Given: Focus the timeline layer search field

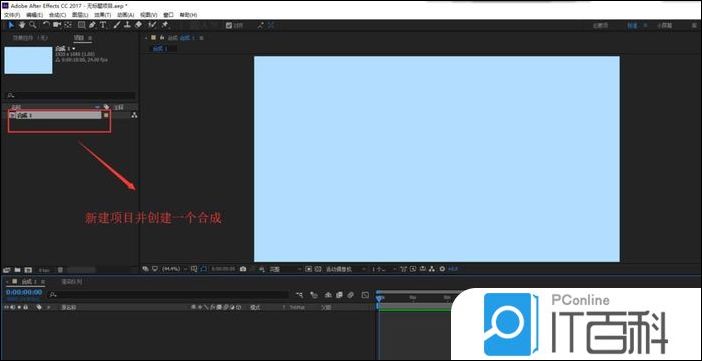Looking at the screenshot, I should [169, 295].
